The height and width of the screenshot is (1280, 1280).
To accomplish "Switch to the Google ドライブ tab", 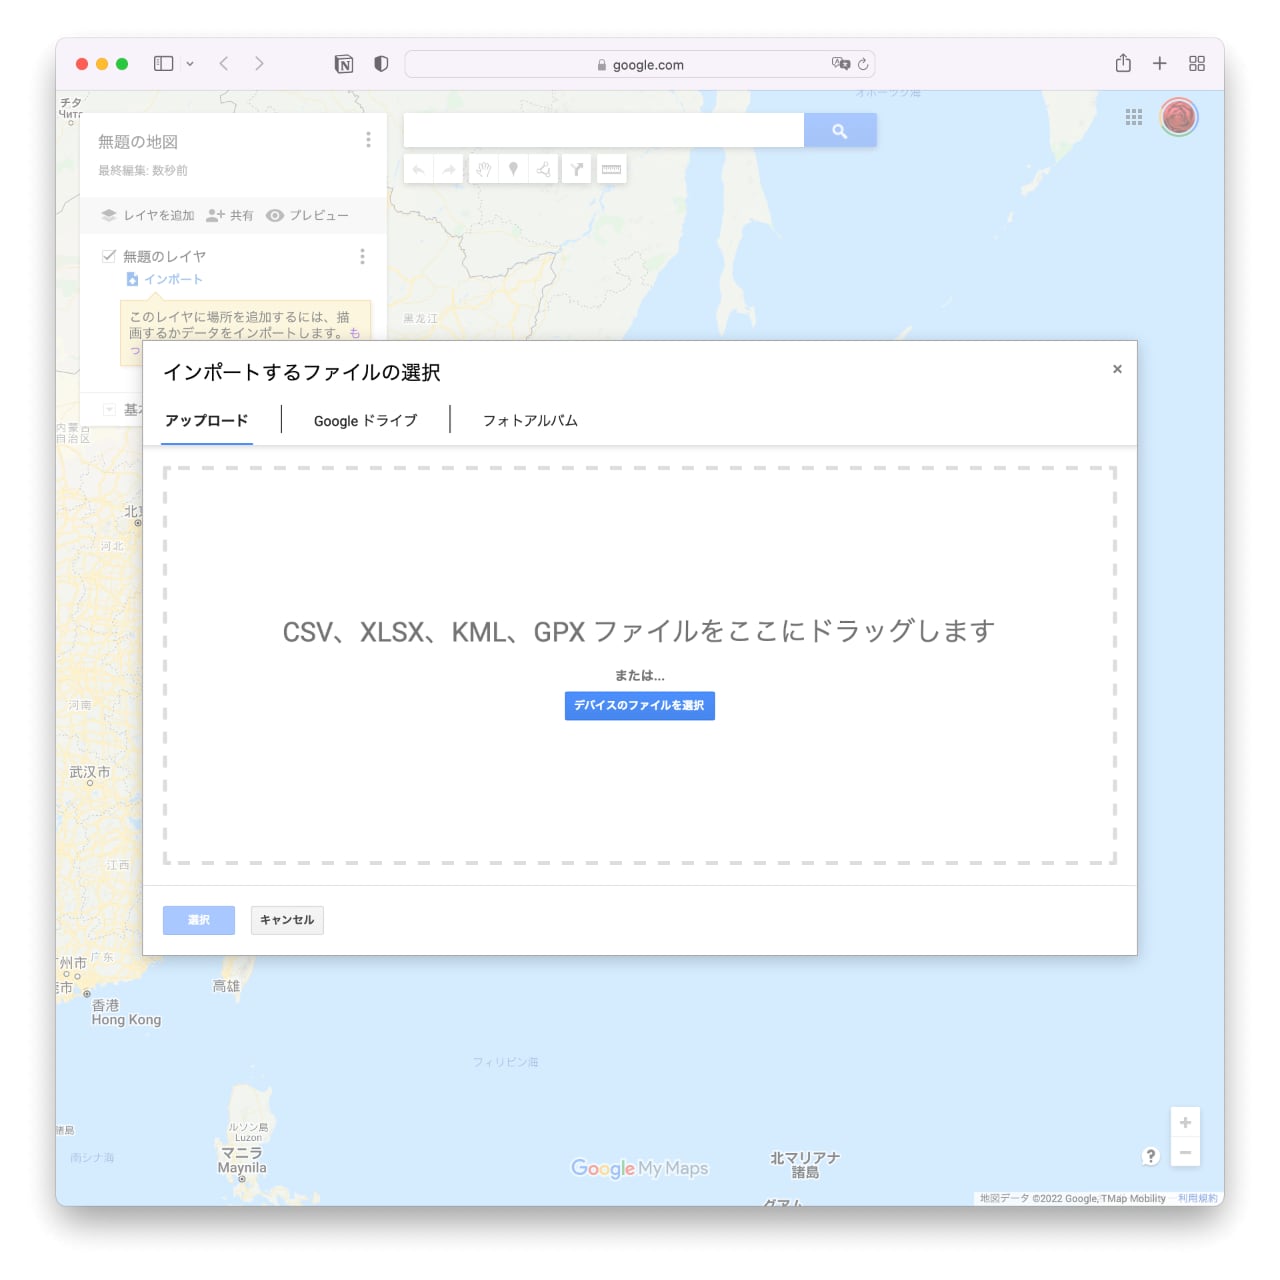I will [x=365, y=421].
